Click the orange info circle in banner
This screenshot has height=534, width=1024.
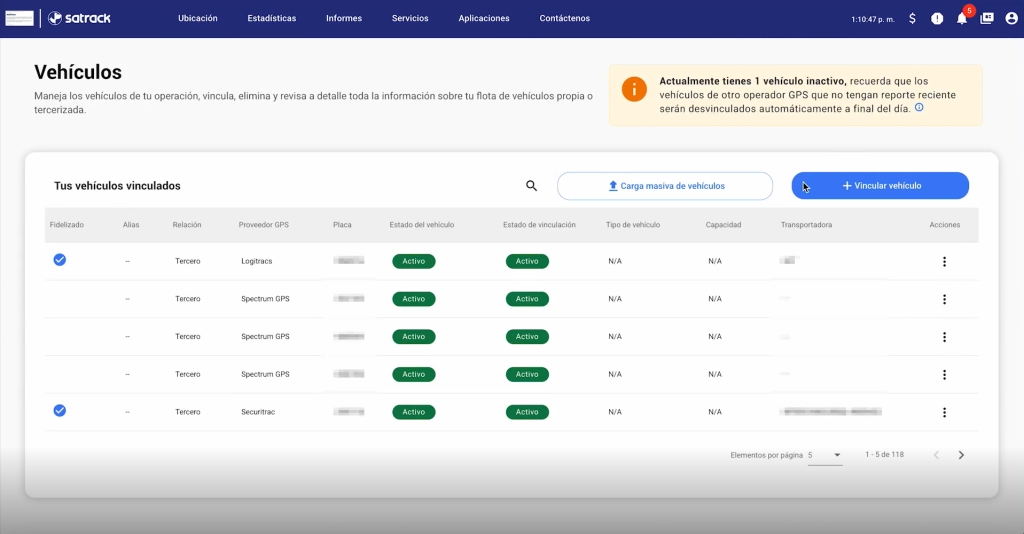click(x=633, y=89)
